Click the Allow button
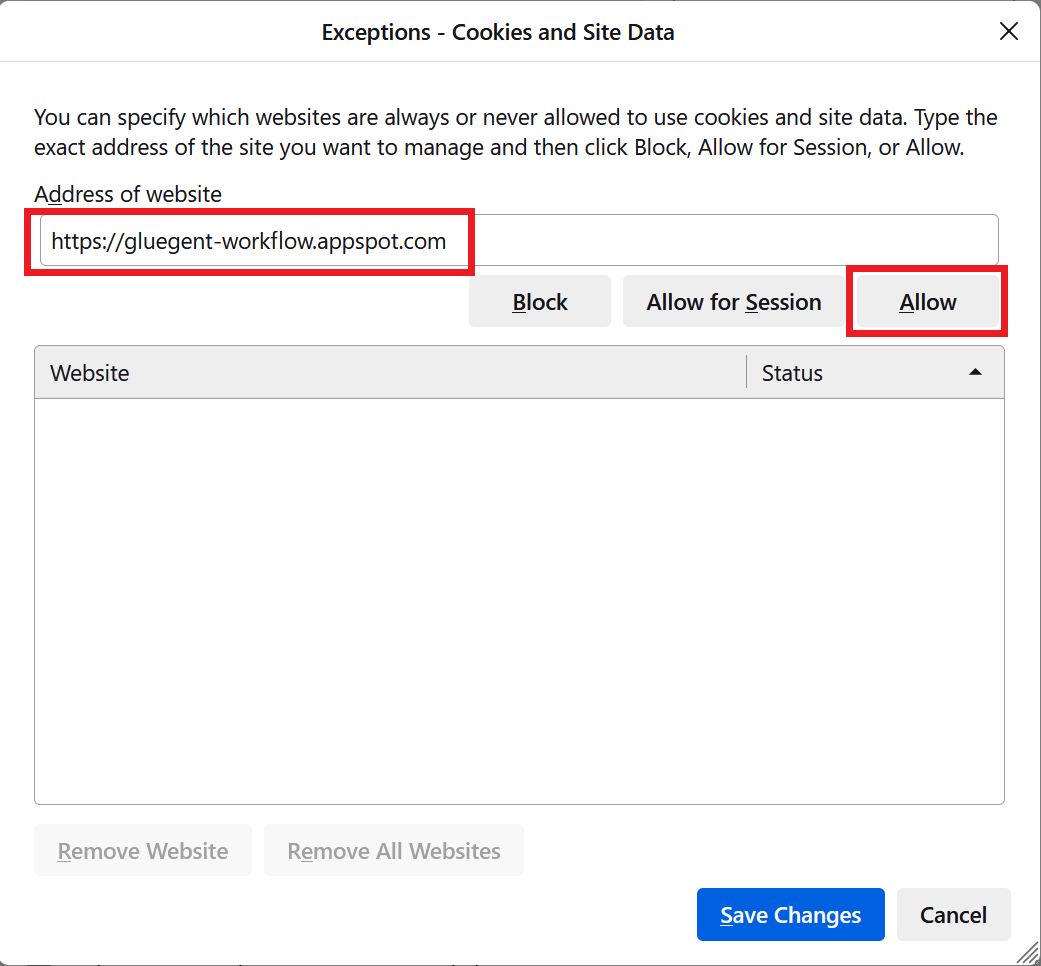Screen dimensions: 1041x966 [x=927, y=302]
